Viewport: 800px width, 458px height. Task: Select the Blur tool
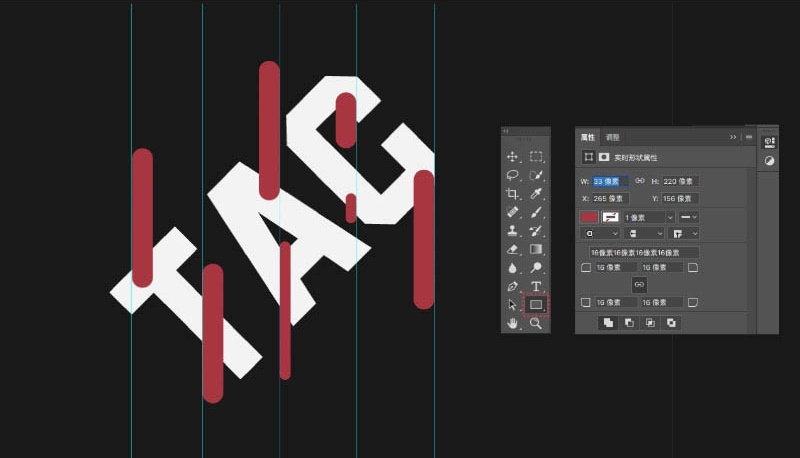[x=512, y=268]
